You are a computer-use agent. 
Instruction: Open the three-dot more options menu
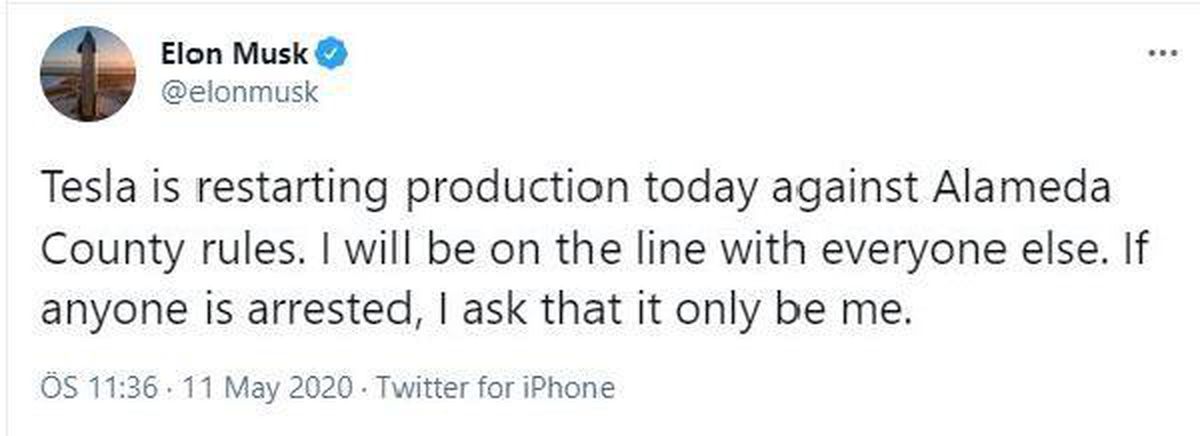(x=1161, y=53)
